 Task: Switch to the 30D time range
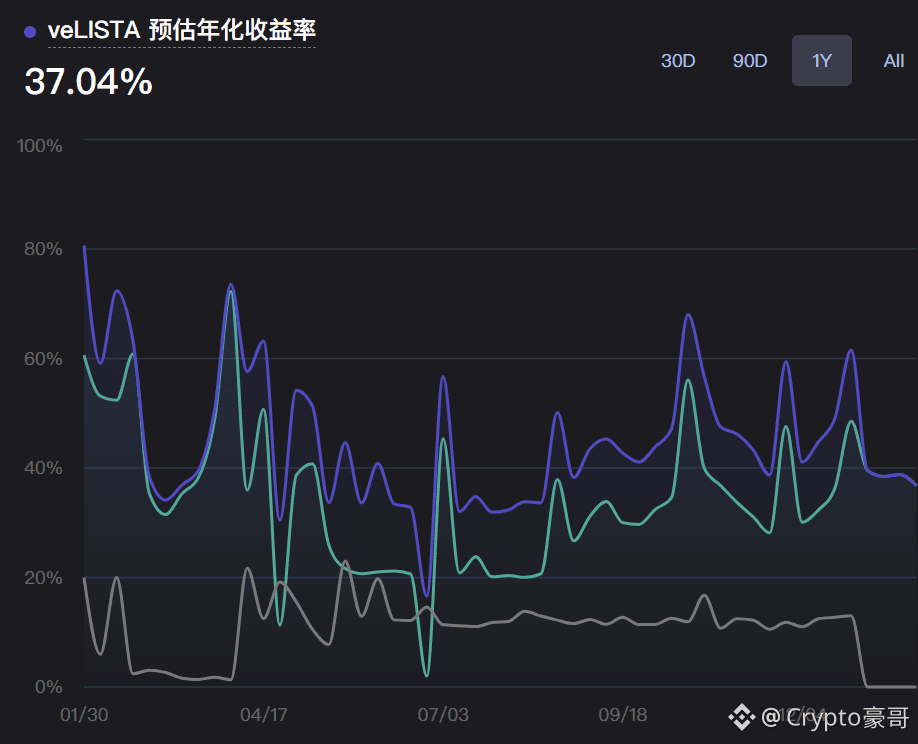(678, 61)
